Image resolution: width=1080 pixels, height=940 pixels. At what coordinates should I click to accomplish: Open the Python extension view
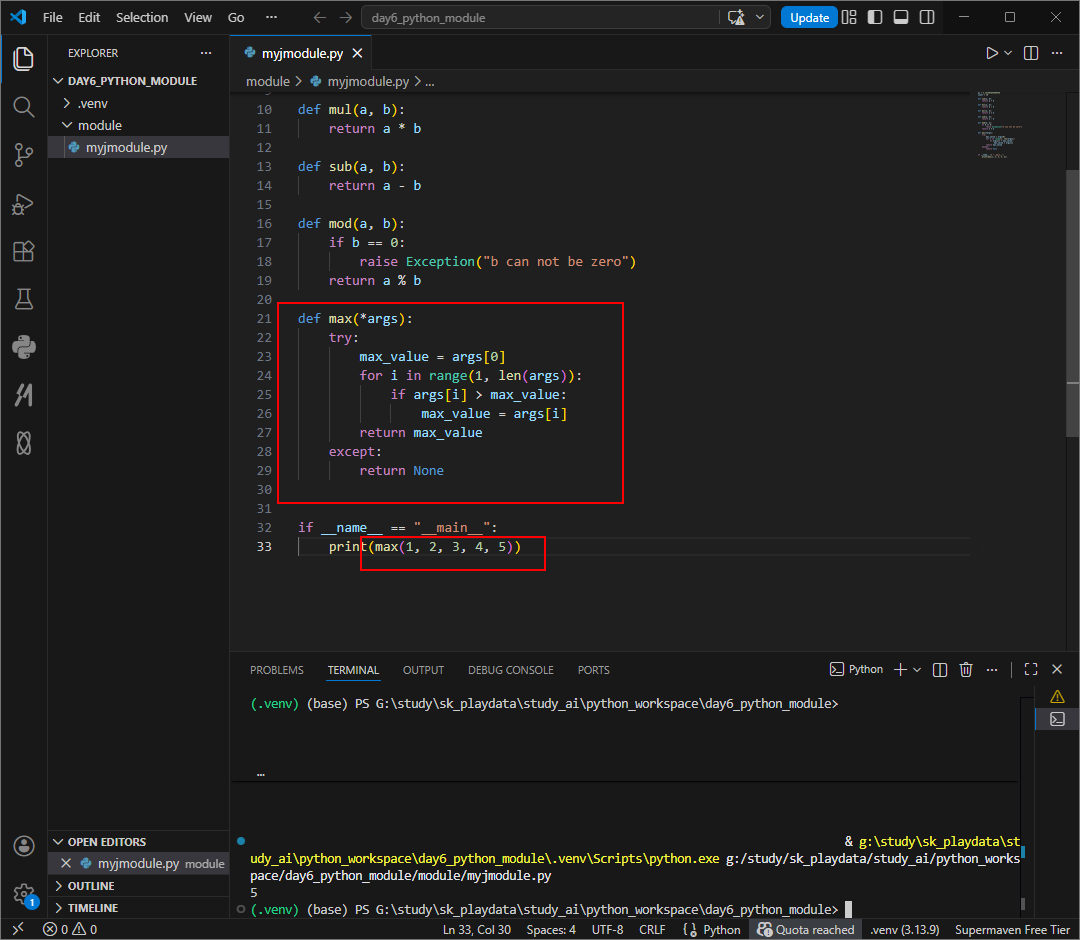(x=23, y=347)
